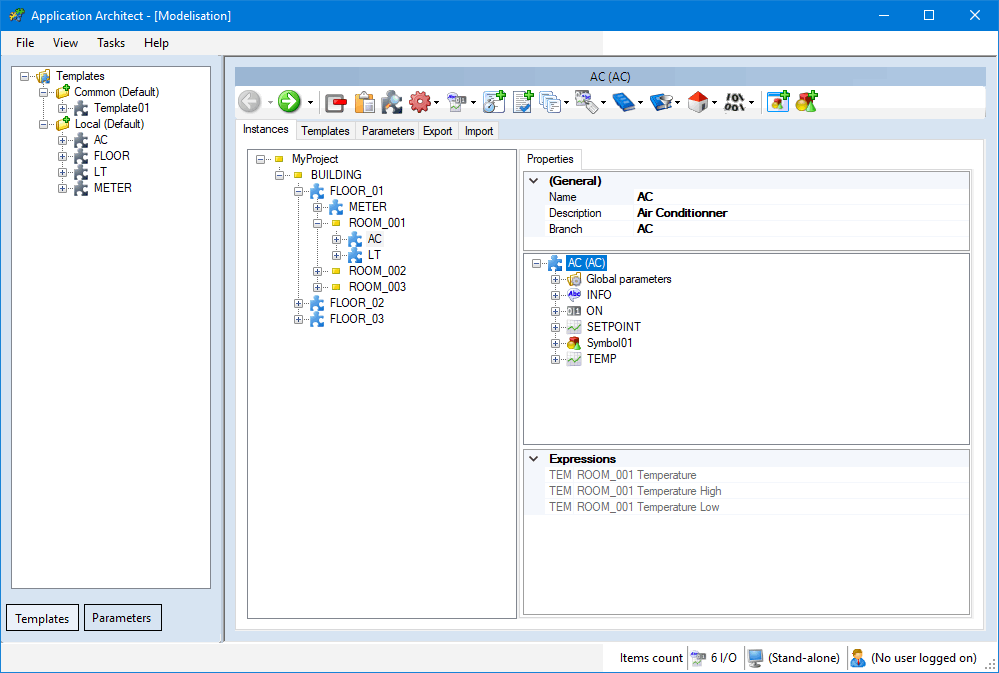The image size is (999, 673).
Task: Open the Help menu
Action: (x=156, y=43)
